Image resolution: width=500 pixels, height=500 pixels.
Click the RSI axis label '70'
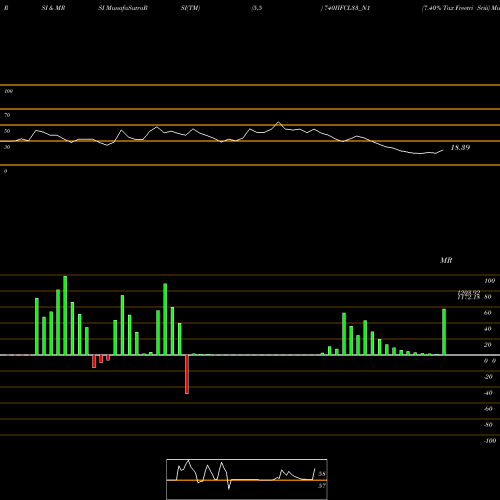point(7,115)
